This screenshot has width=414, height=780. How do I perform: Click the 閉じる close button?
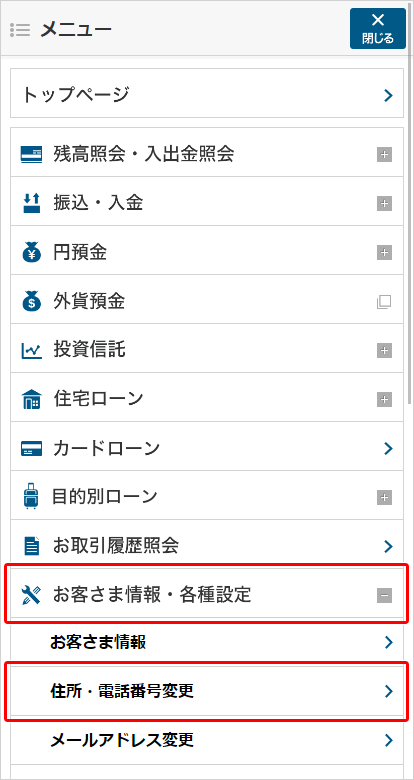click(x=378, y=28)
